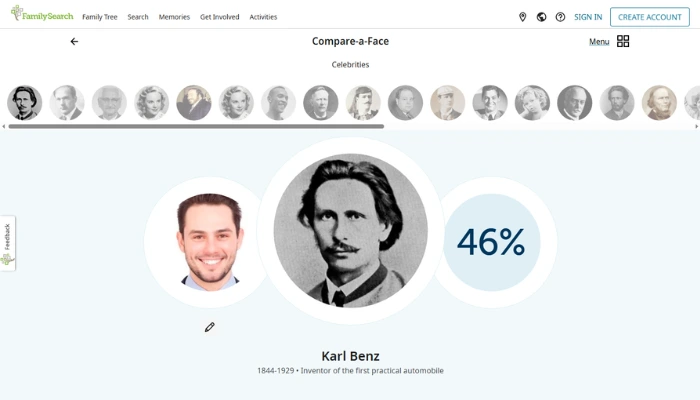Click the uploaded smiling man photo
The image size is (700, 400).
click(x=209, y=241)
